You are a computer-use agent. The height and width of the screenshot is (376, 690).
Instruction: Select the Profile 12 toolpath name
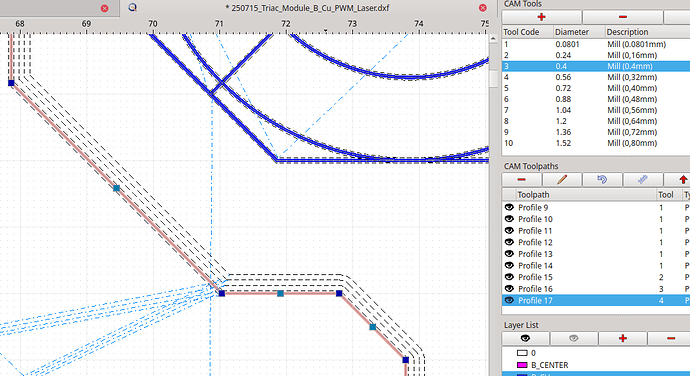(535, 242)
